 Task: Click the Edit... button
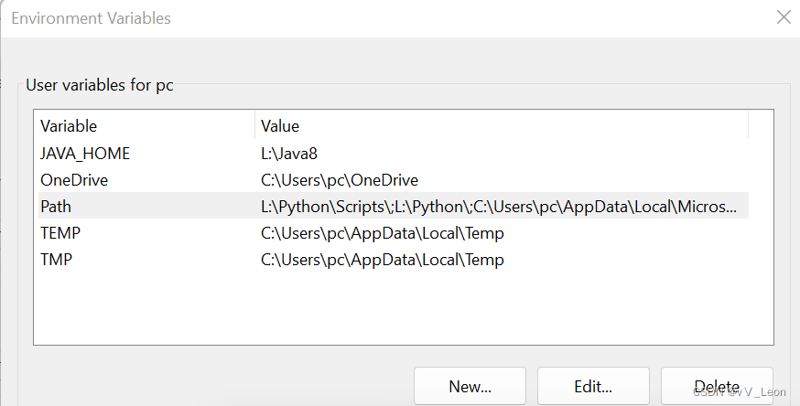593,386
